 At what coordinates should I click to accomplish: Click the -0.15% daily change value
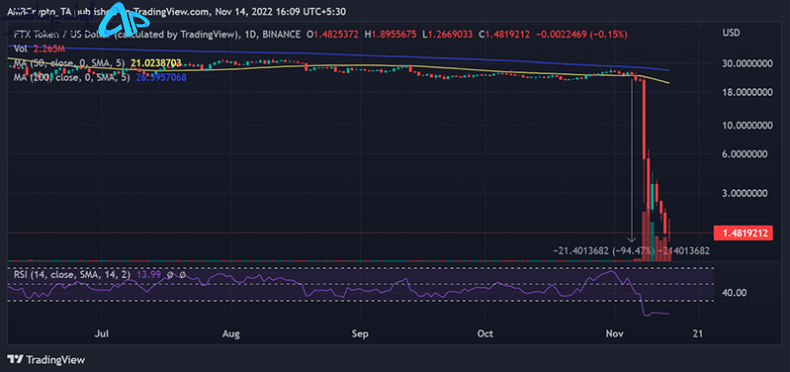(608, 35)
